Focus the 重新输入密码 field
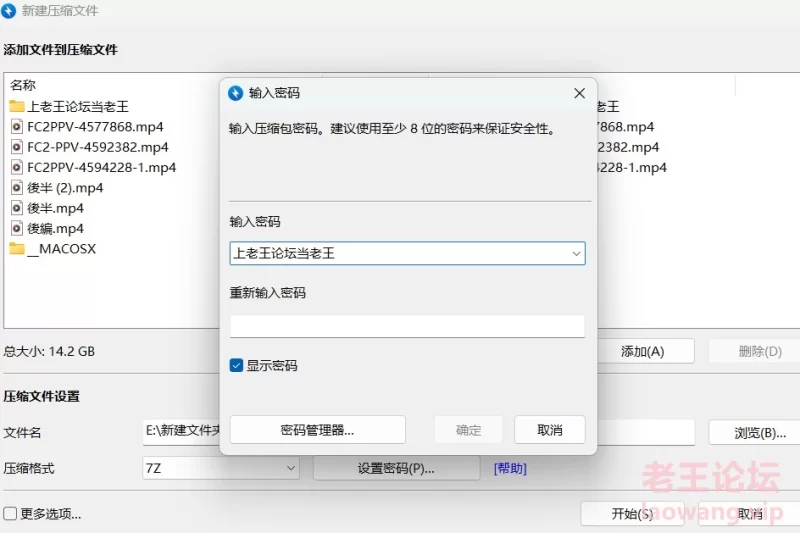This screenshot has height=533, width=800. coord(407,326)
